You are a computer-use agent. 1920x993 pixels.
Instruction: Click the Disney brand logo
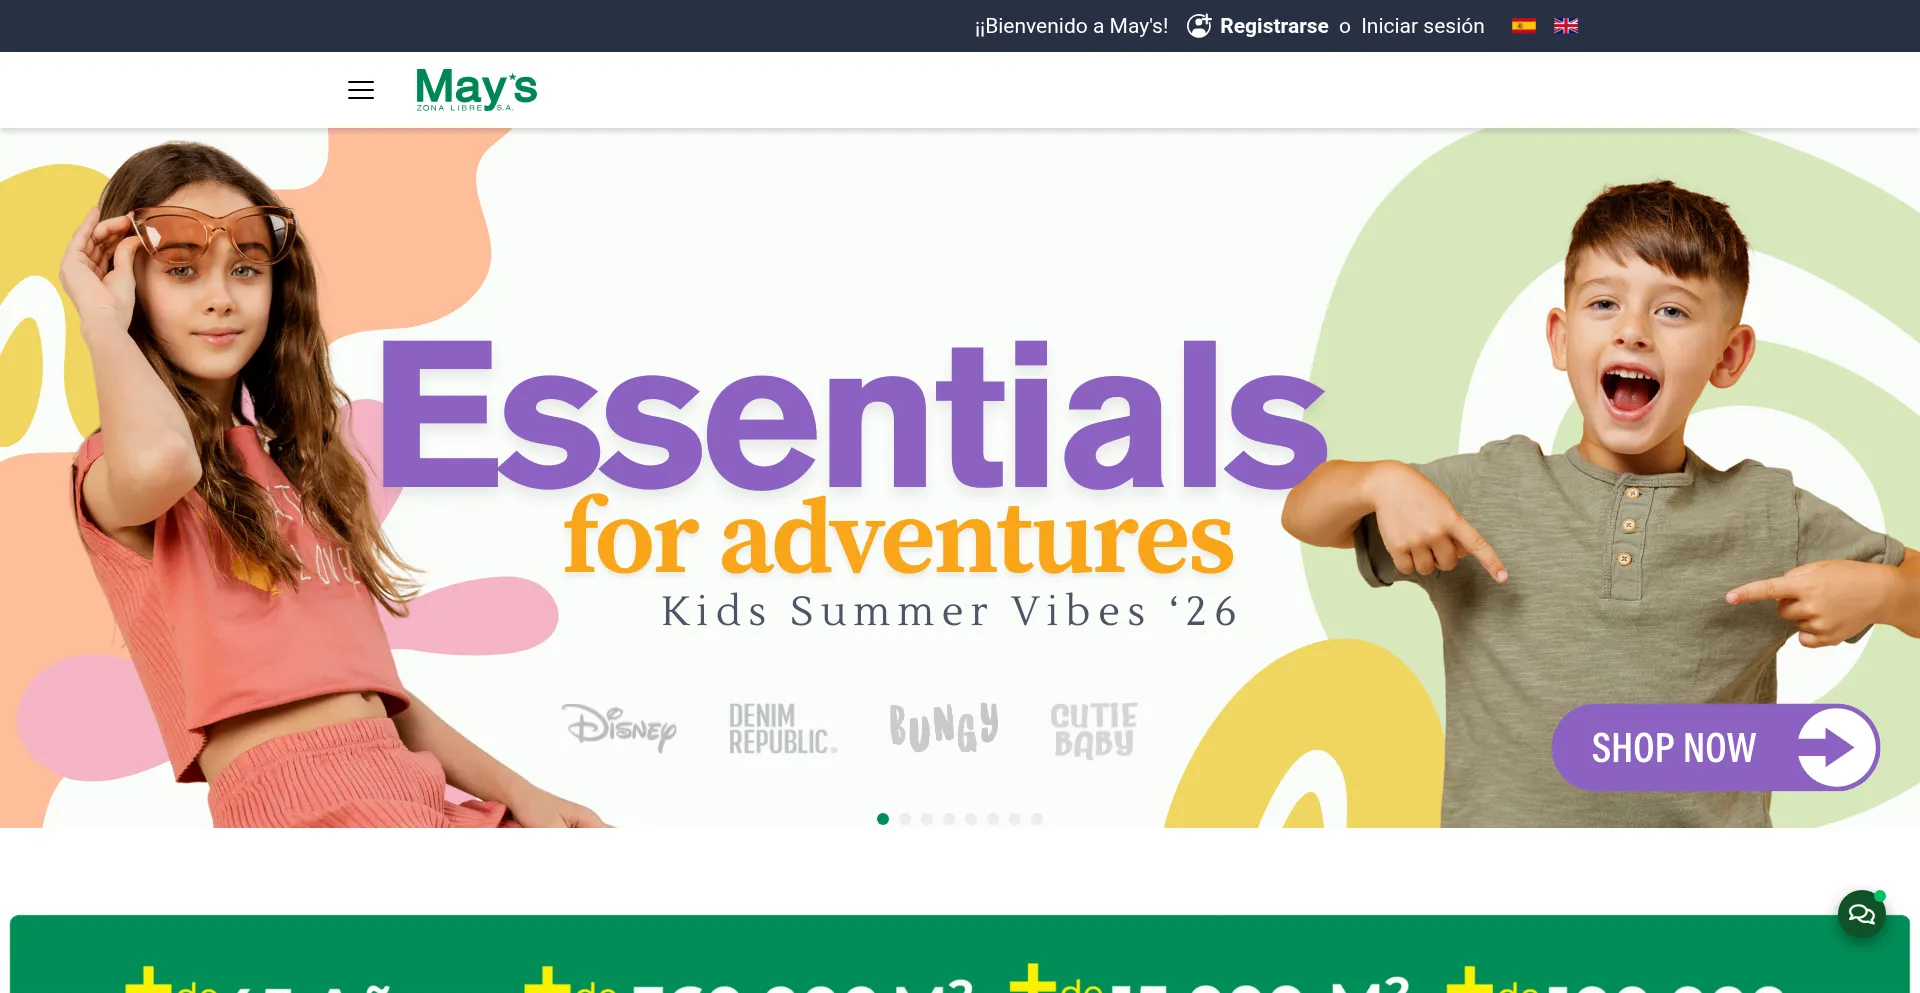(x=619, y=728)
